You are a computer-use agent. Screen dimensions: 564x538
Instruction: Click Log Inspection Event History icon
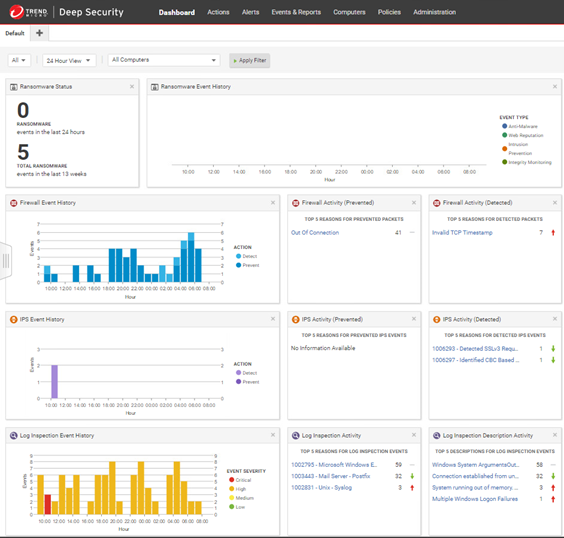(14, 436)
